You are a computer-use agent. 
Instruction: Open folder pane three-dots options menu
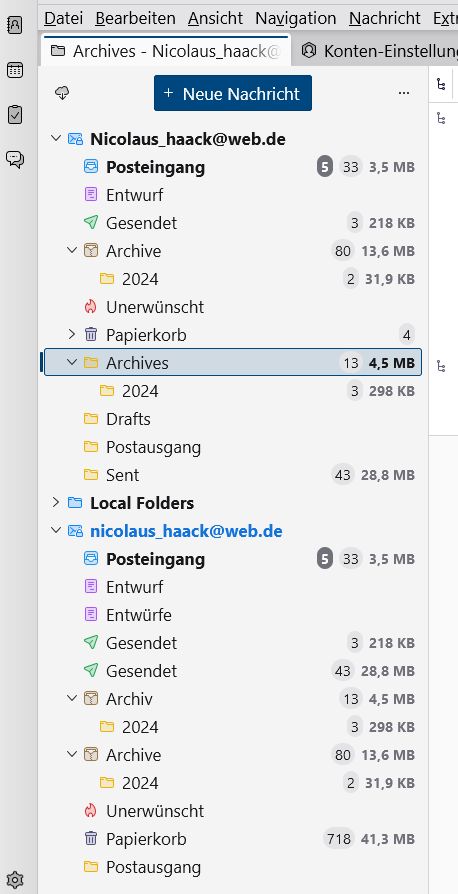(404, 93)
